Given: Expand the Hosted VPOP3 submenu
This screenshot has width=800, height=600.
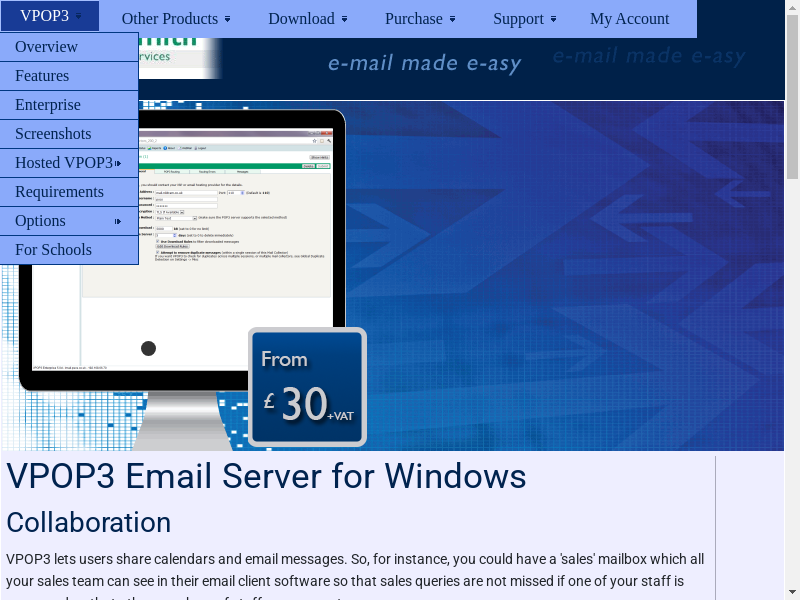Looking at the screenshot, I should (x=69, y=163).
